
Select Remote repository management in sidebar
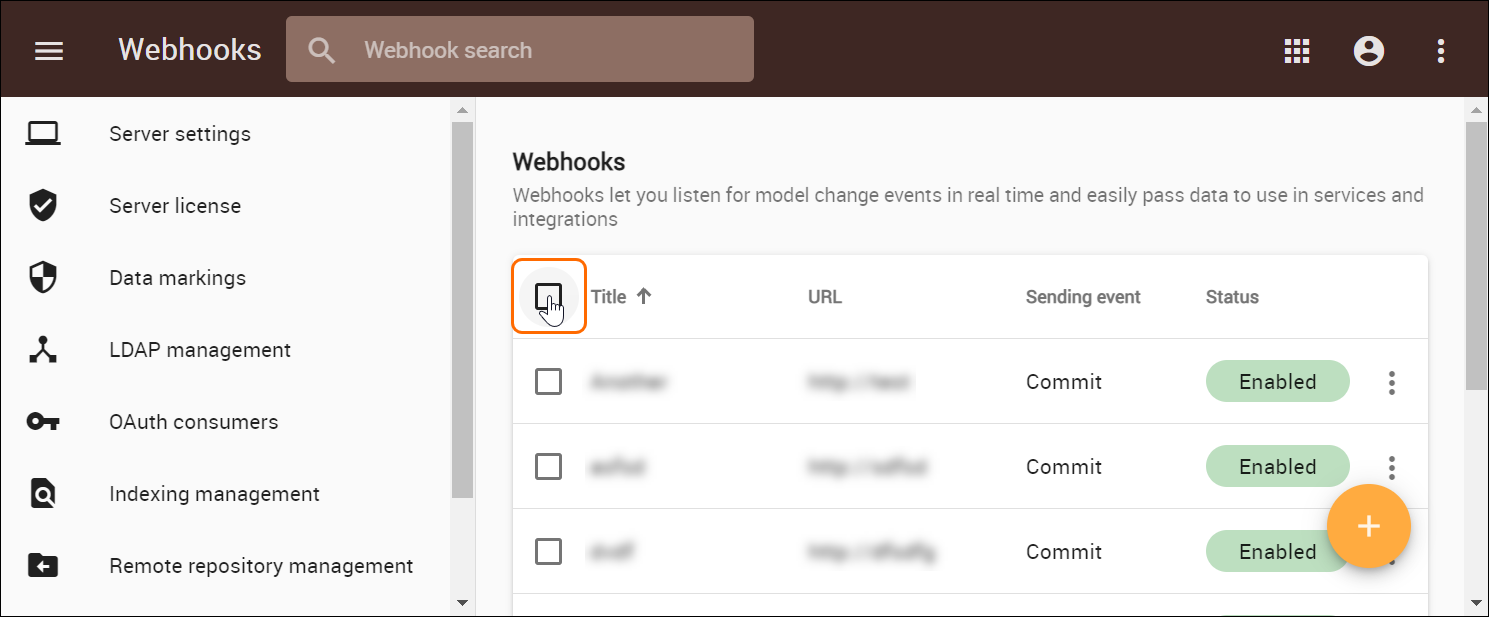(261, 566)
